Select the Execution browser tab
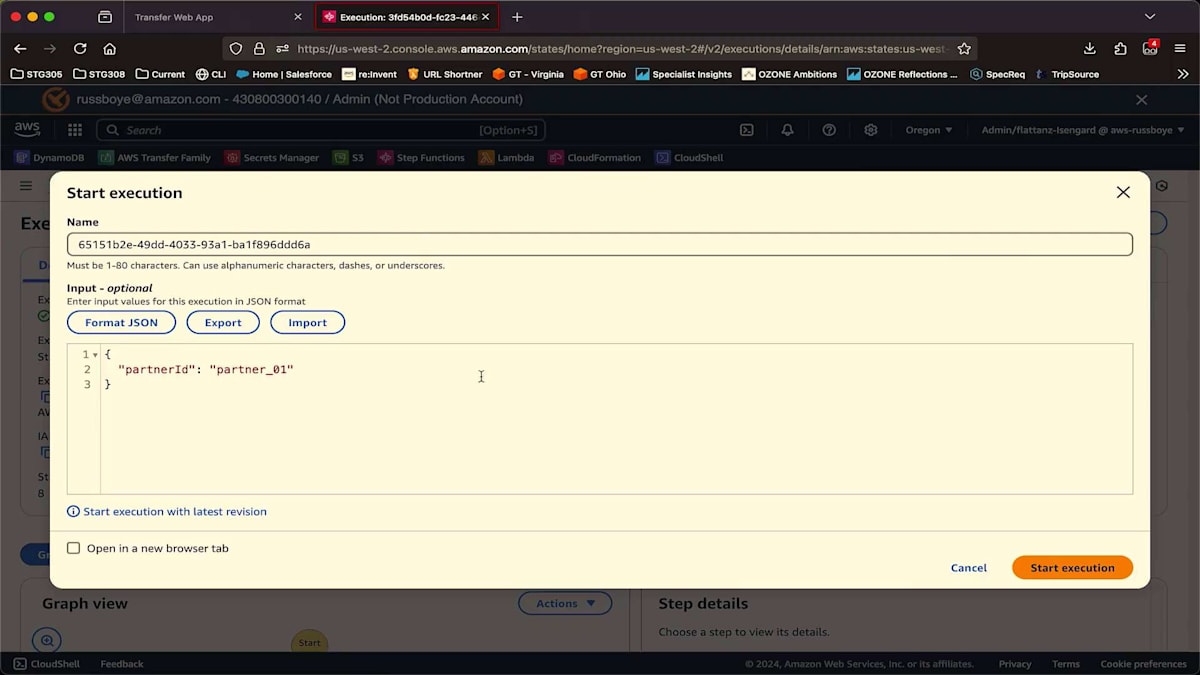The image size is (1200, 675). (x=406, y=17)
